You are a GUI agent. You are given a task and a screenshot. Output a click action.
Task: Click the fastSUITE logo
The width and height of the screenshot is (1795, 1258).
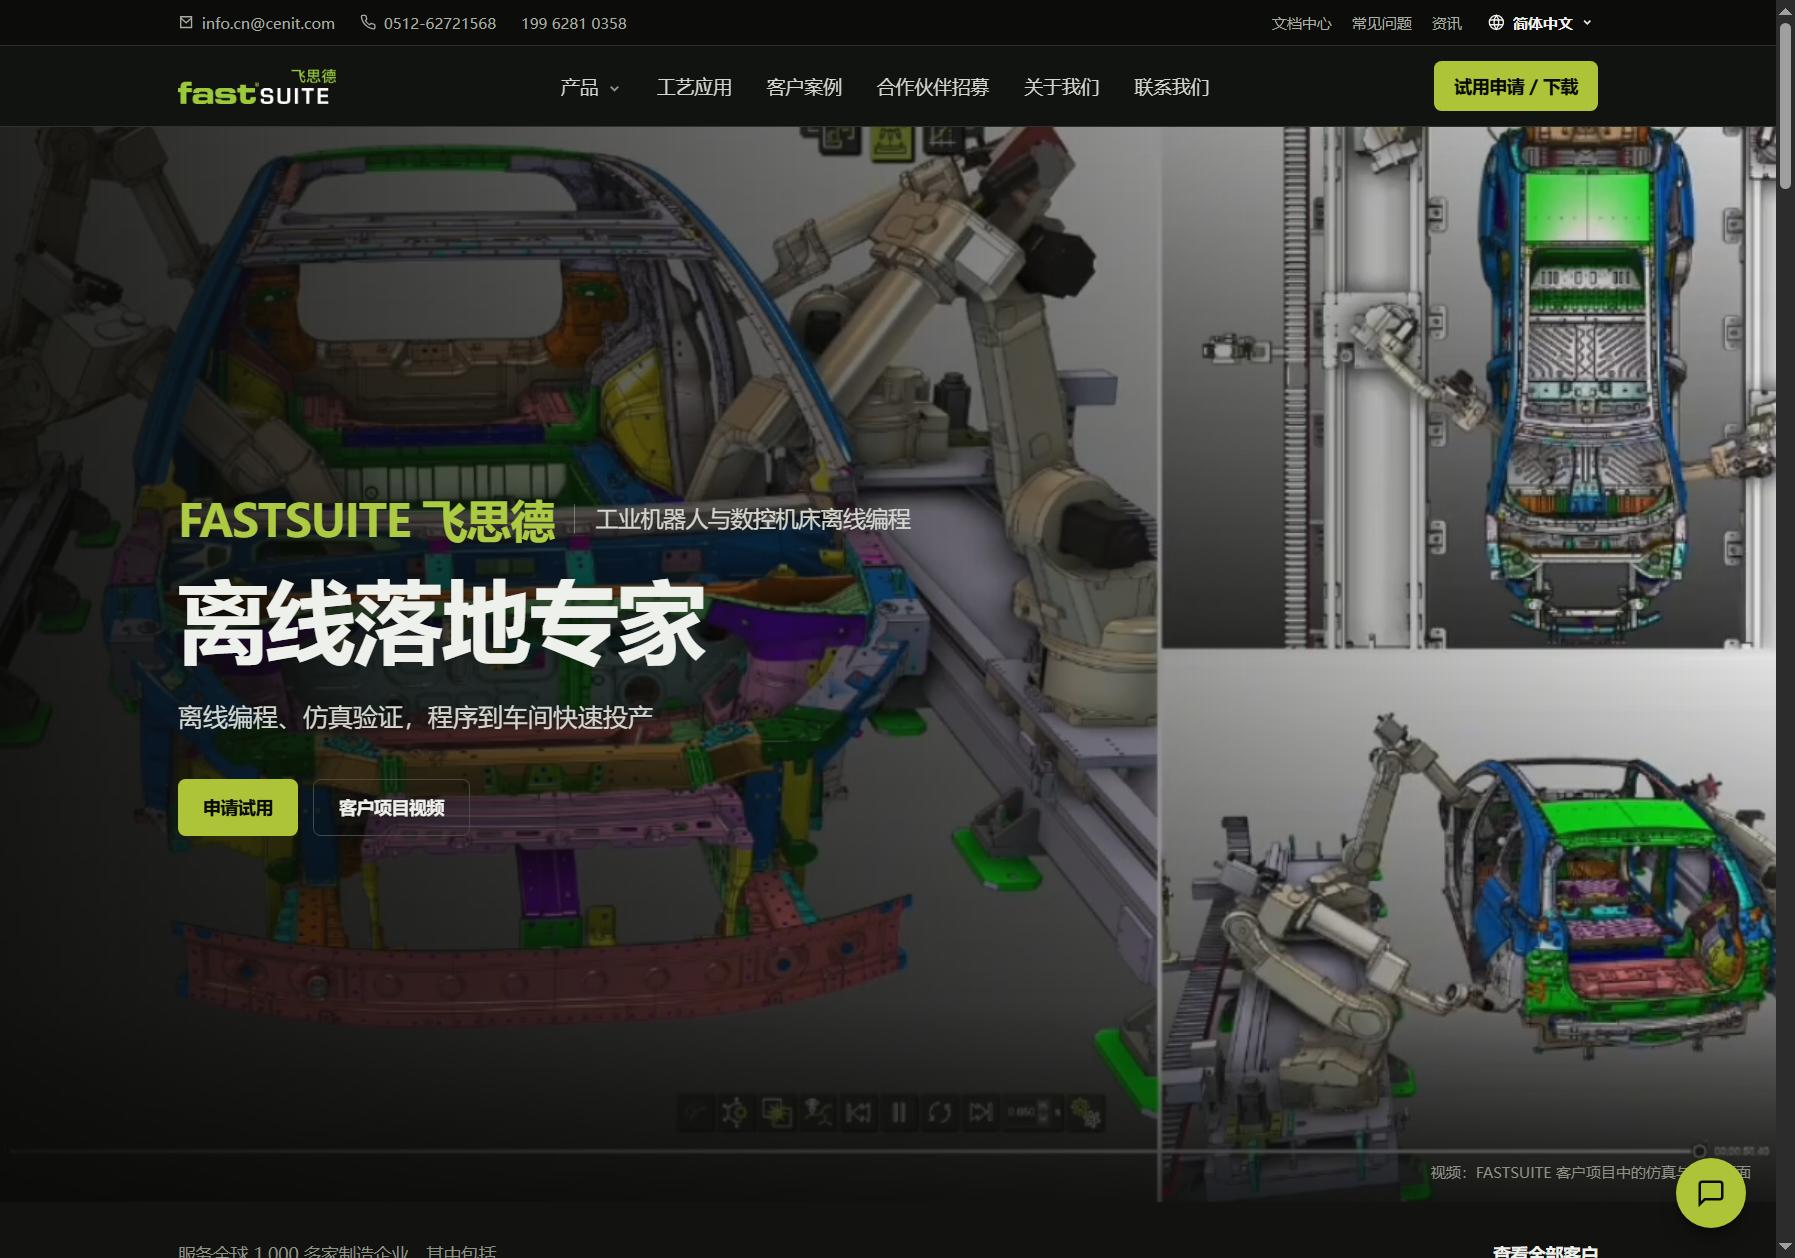click(257, 87)
